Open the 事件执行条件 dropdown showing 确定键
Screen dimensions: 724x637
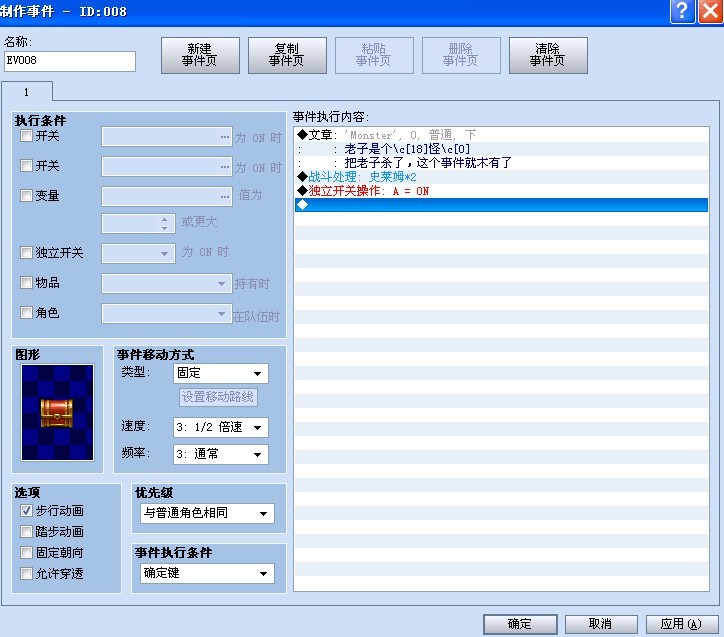(x=207, y=573)
